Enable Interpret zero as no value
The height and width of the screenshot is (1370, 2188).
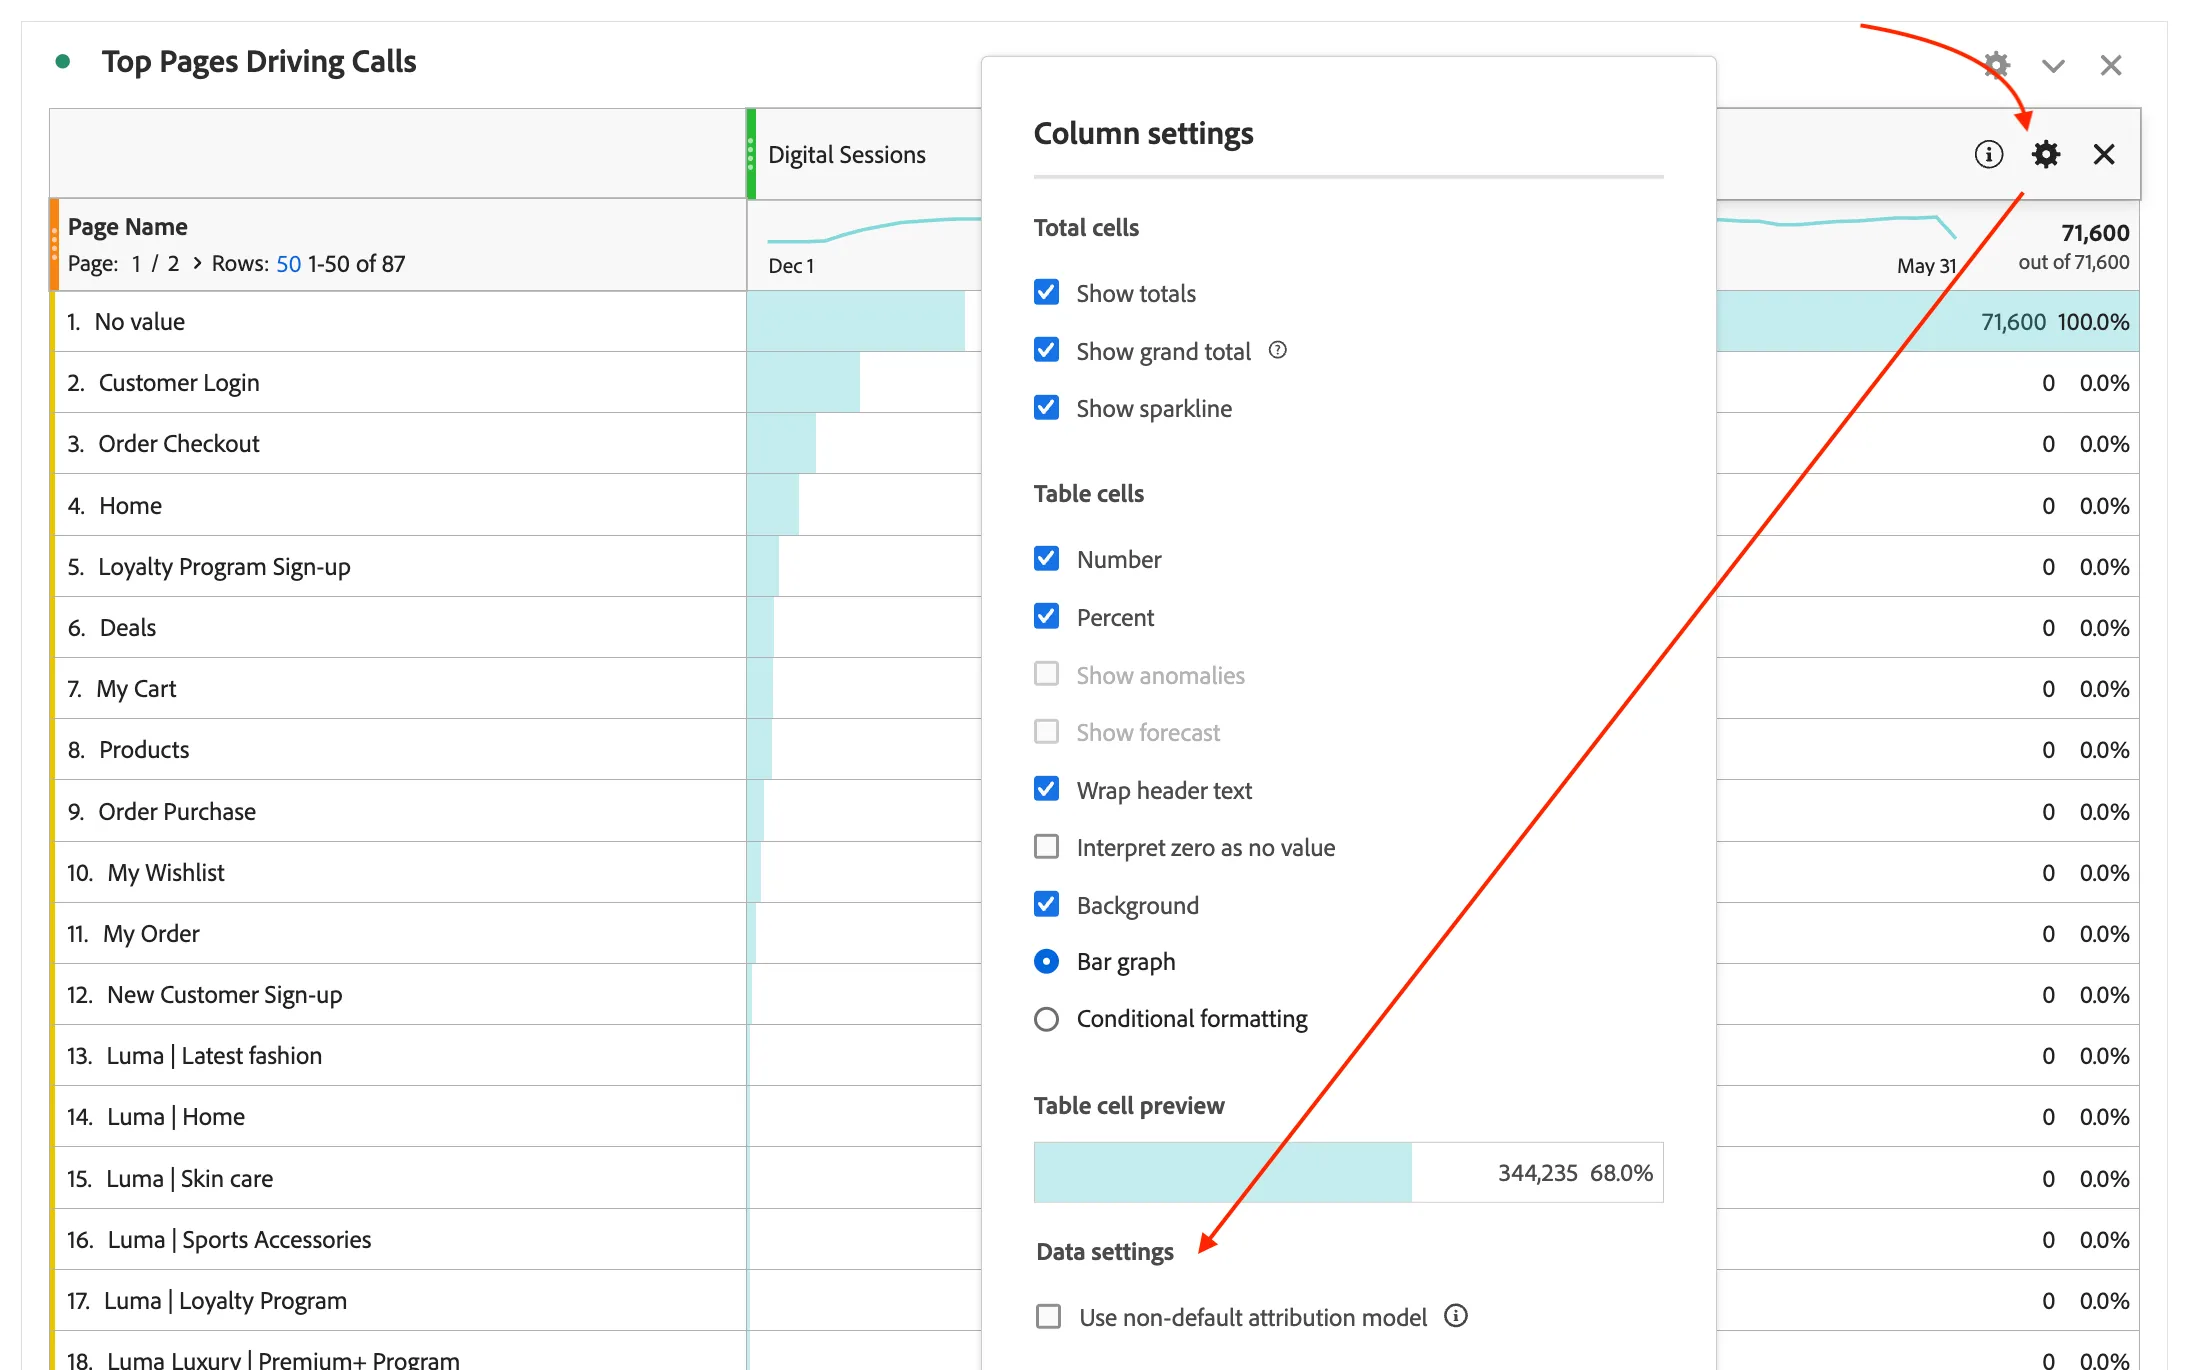[x=1046, y=847]
